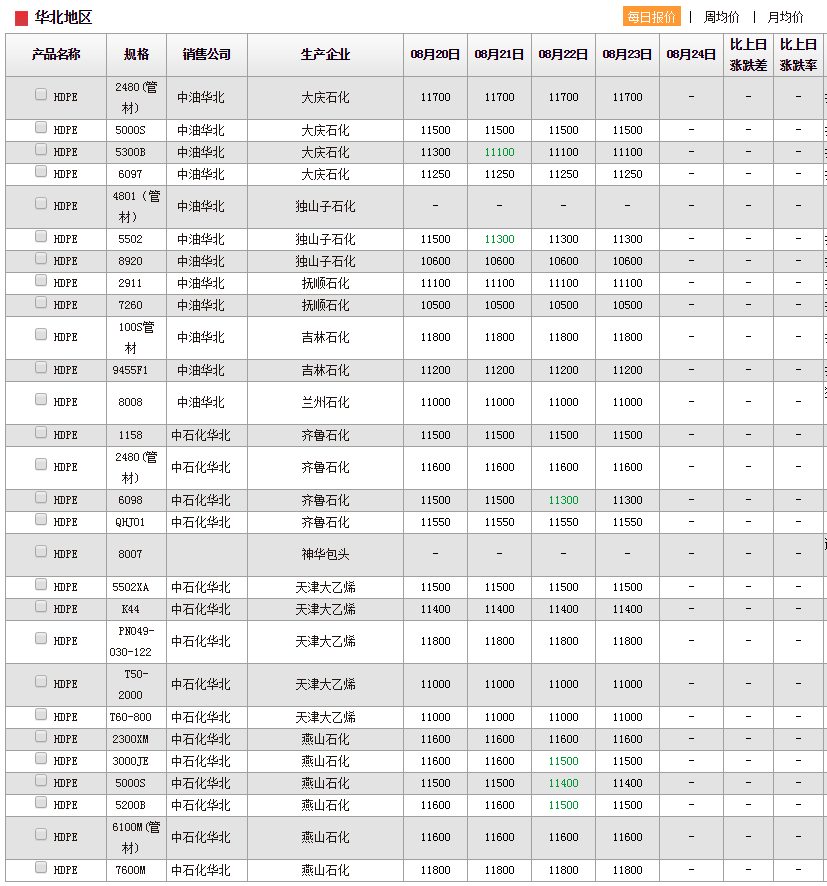Tick the checkbox for HDPE 5300B row
The image size is (827, 886).
pyautogui.click(x=41, y=149)
